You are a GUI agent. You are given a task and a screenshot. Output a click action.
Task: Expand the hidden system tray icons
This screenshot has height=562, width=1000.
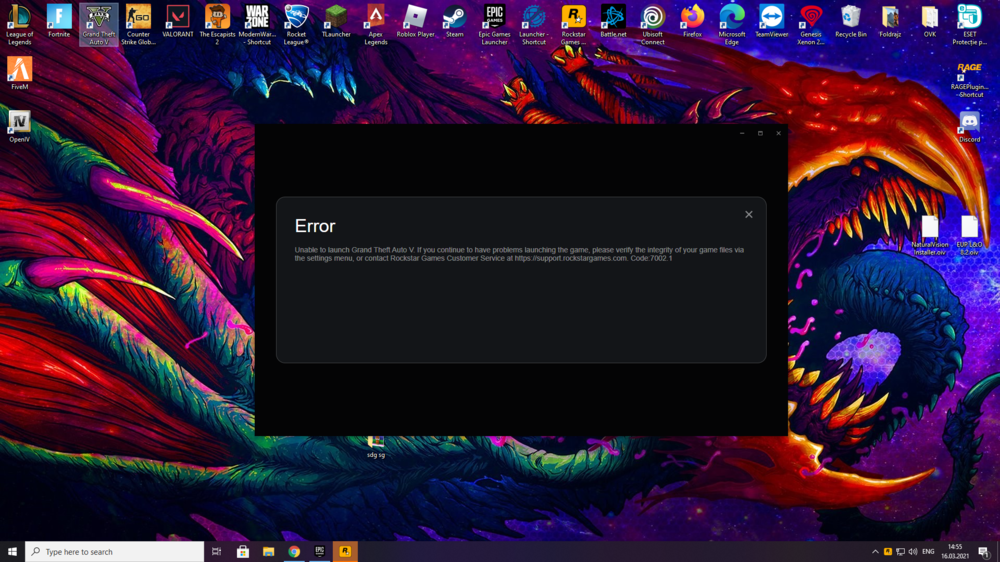tap(875, 552)
